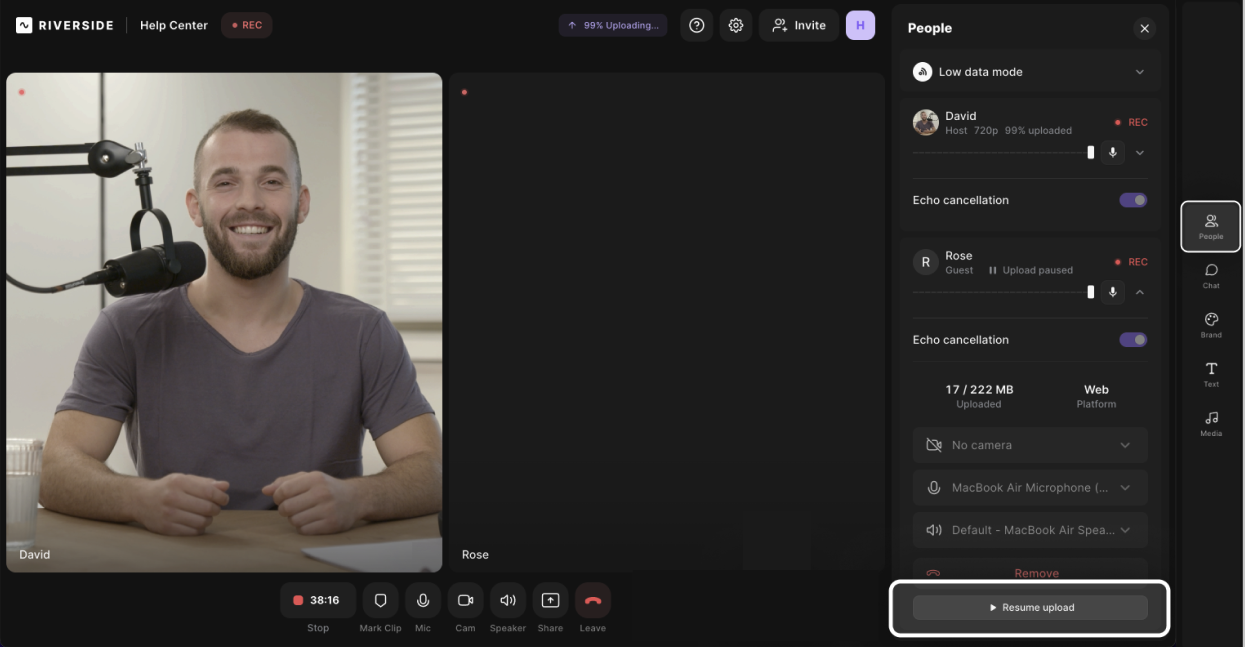The image size is (1245, 647).
Task: Switch to the Chat sidebar tab
Action: pyautogui.click(x=1211, y=275)
